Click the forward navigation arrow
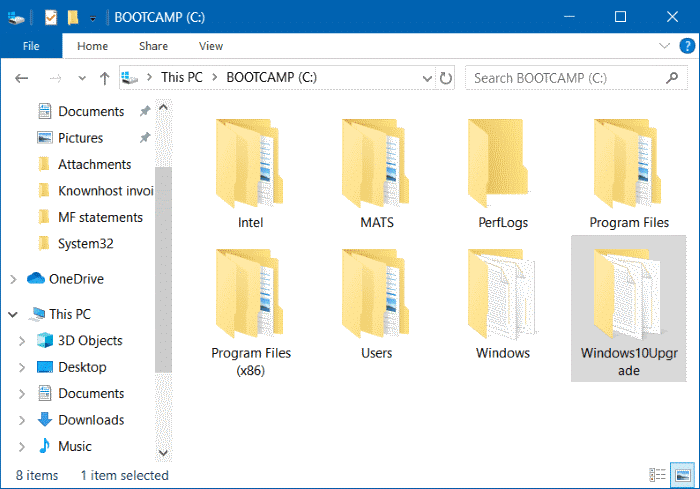Viewport: 700px width, 489px height. (55, 79)
